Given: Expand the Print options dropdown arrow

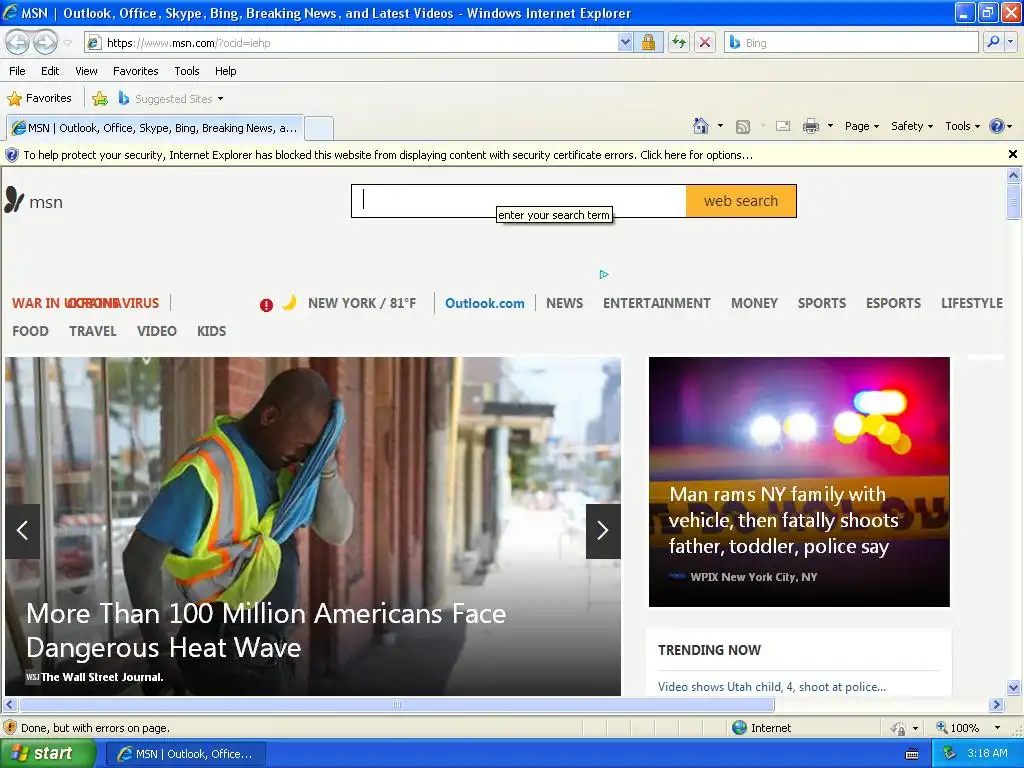Looking at the screenshot, I should (x=830, y=126).
